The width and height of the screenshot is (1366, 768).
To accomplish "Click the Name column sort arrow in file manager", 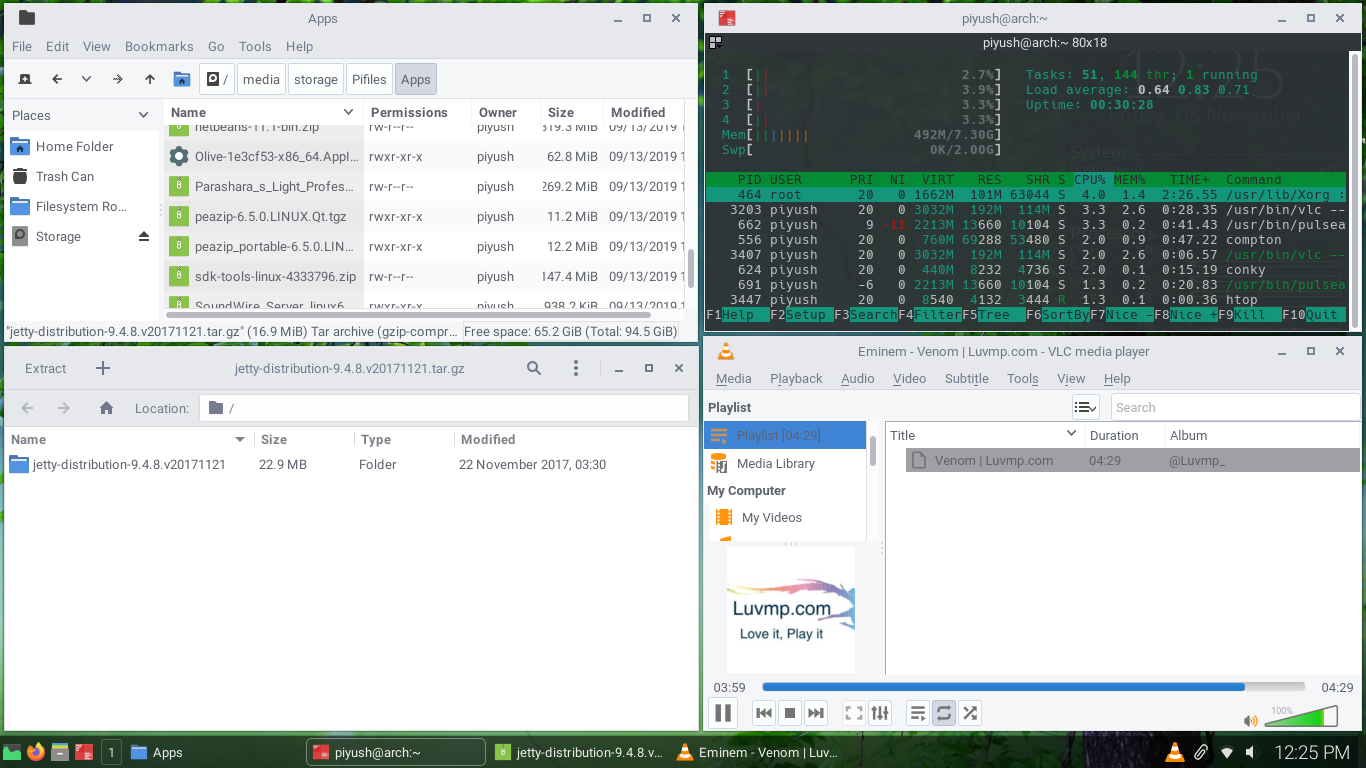I will (348, 112).
